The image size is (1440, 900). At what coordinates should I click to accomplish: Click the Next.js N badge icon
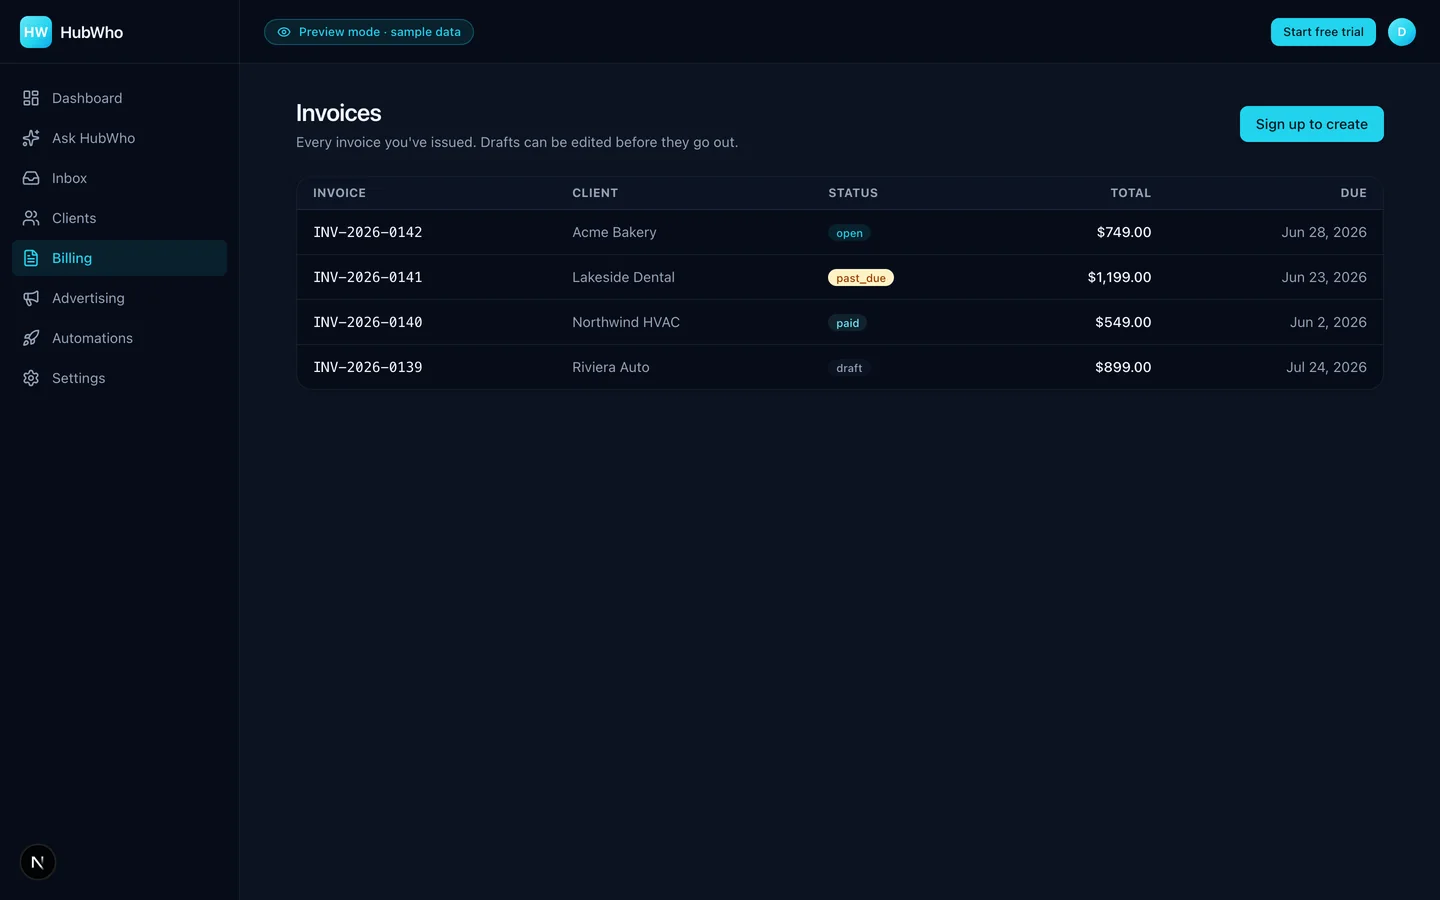click(38, 862)
